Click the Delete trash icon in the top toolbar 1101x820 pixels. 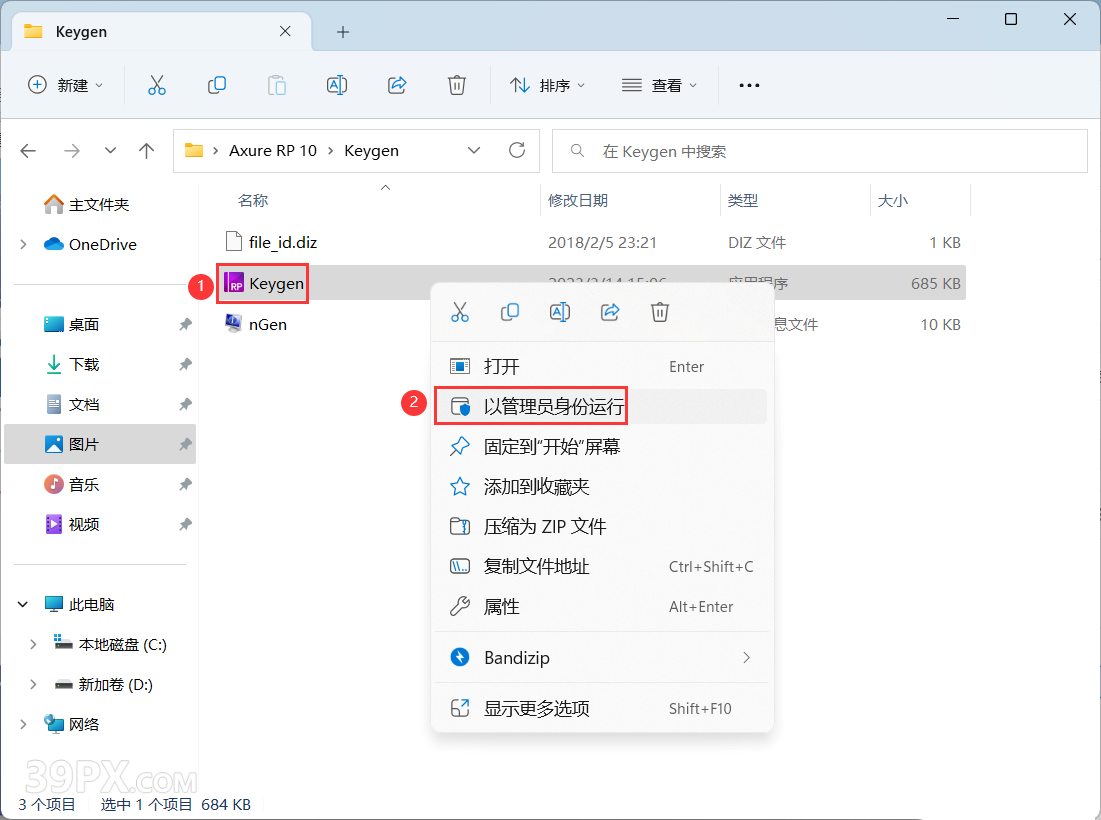click(x=456, y=86)
